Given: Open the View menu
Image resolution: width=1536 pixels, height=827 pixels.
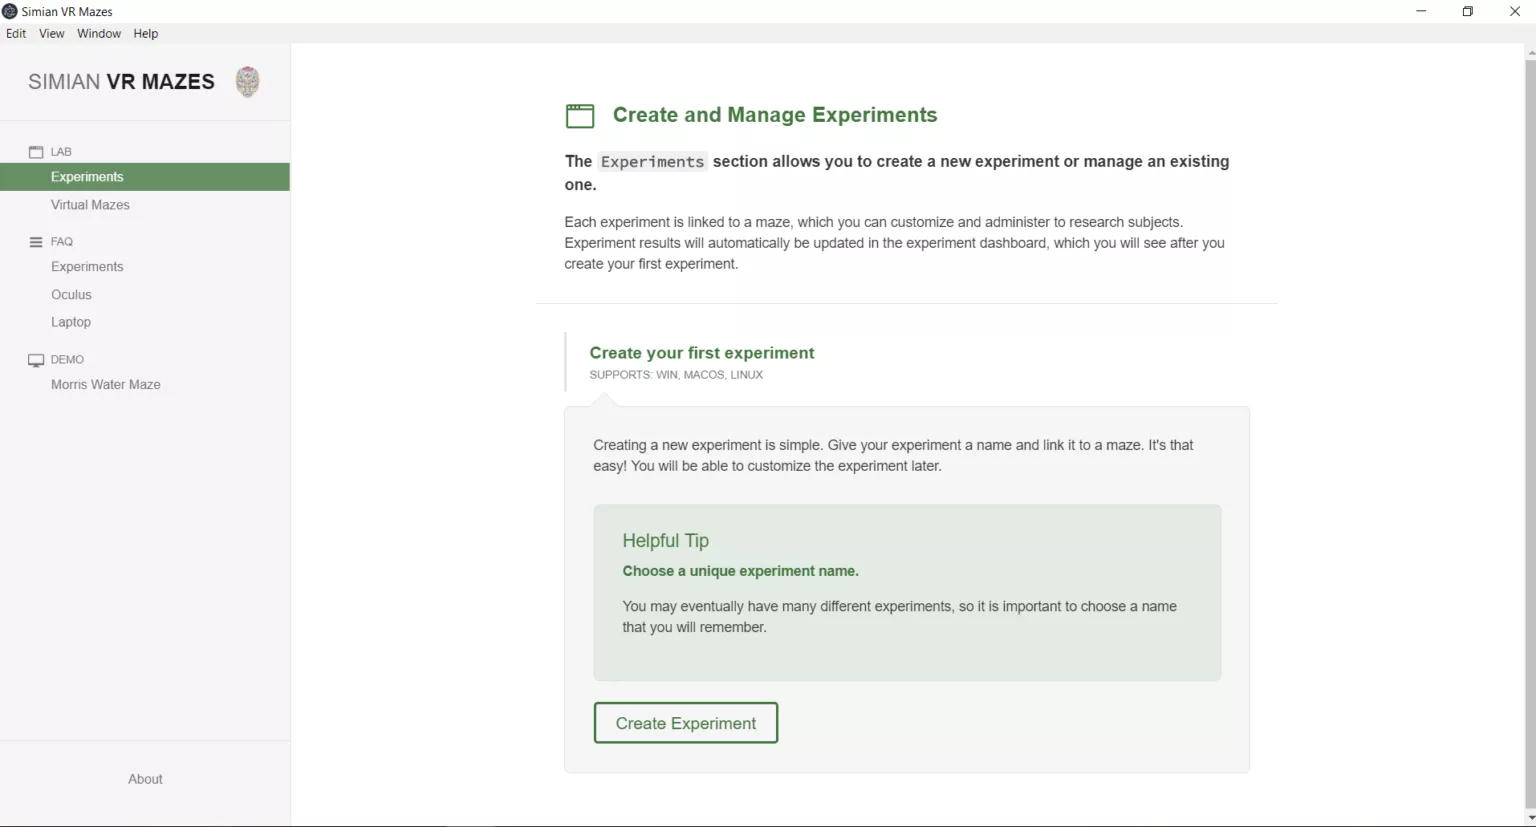Looking at the screenshot, I should click(52, 33).
